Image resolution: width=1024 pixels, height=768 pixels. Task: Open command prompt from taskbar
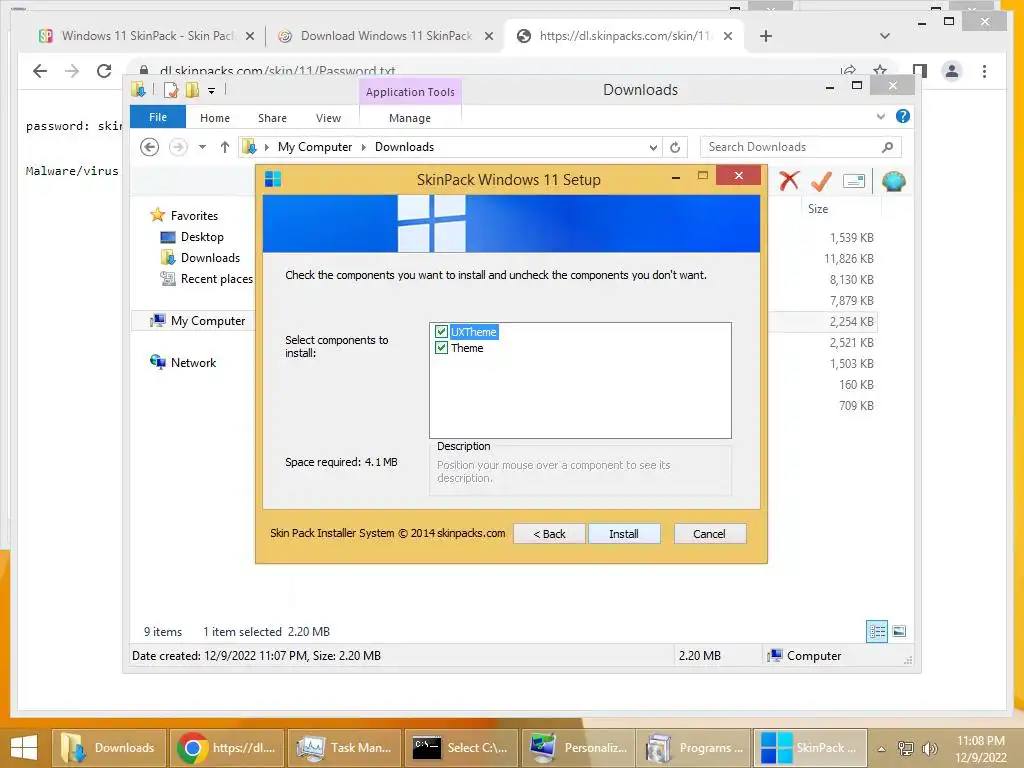(x=460, y=748)
